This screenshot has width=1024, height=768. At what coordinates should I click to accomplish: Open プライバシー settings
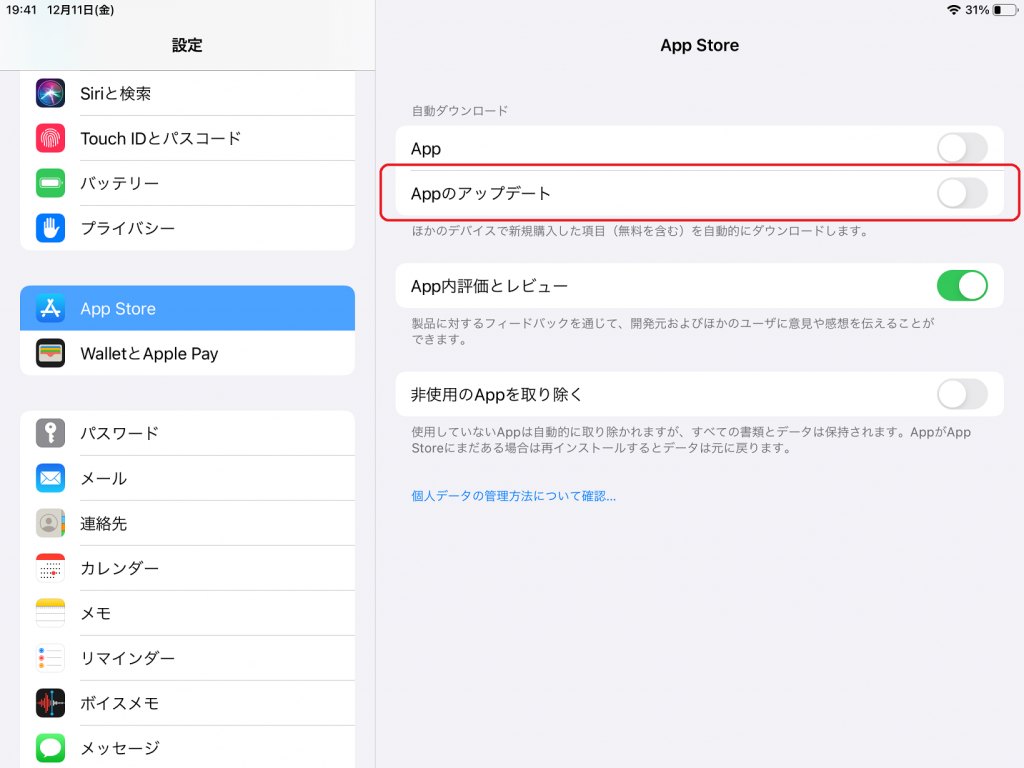point(187,229)
